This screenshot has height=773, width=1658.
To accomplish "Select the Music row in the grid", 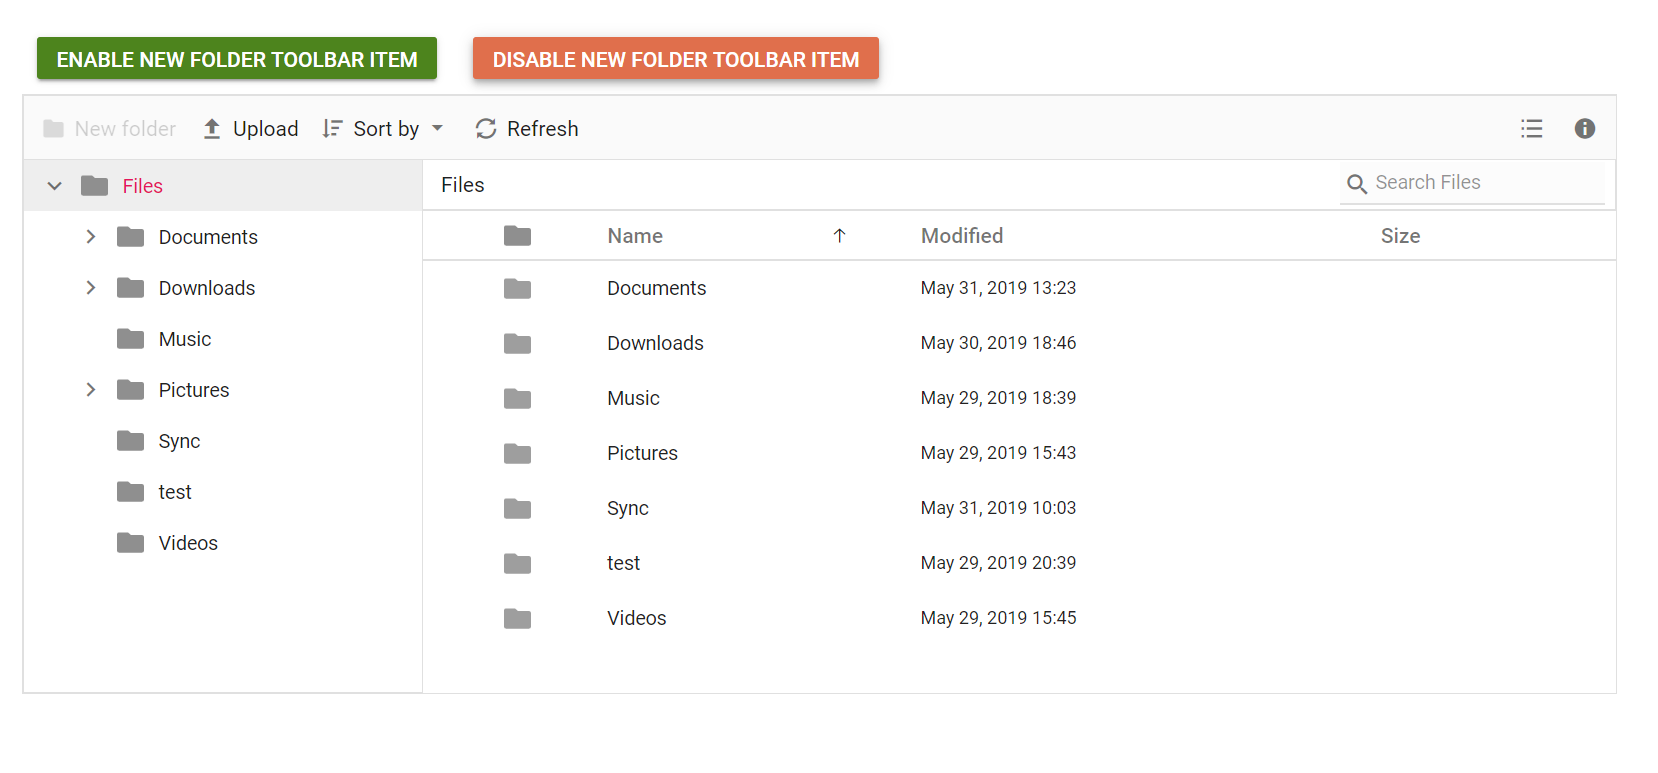I will point(1019,398).
